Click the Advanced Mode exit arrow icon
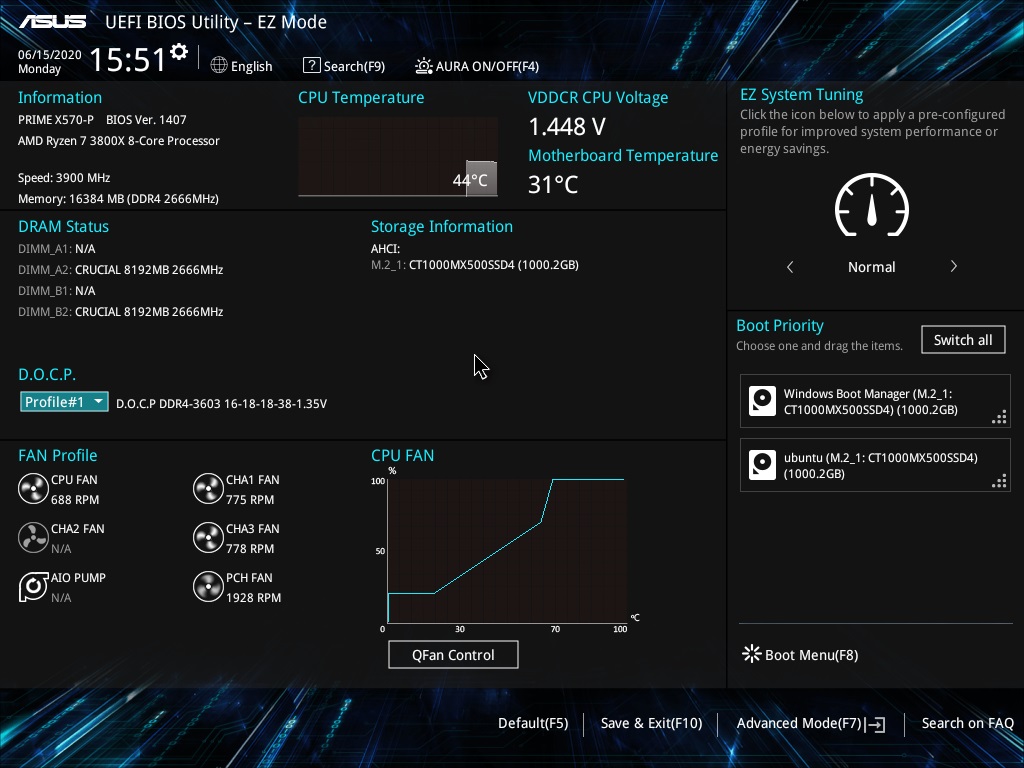Screen dimensions: 1024x768 click(x=875, y=724)
